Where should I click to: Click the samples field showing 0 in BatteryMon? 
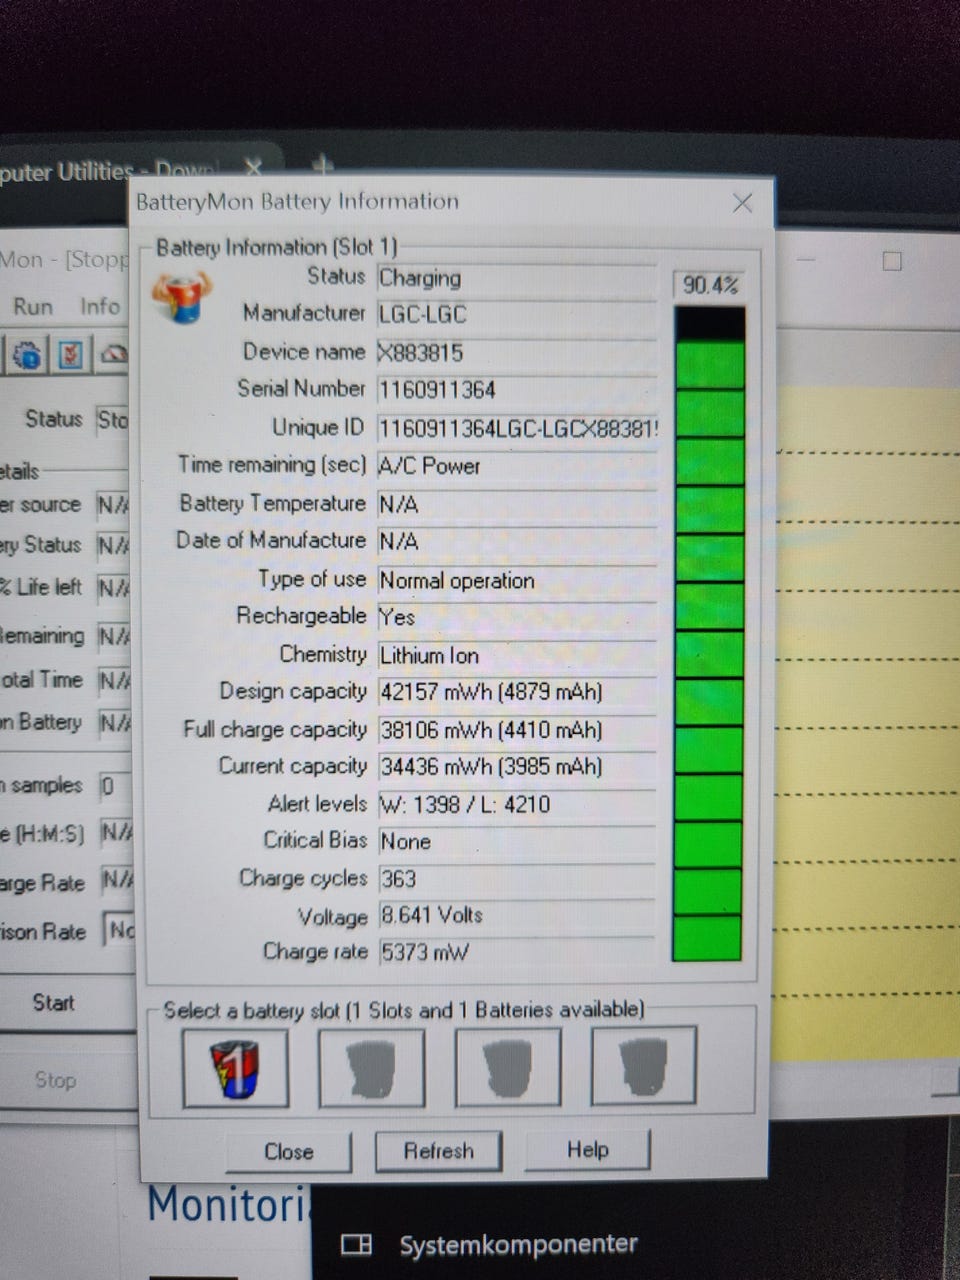(x=114, y=786)
